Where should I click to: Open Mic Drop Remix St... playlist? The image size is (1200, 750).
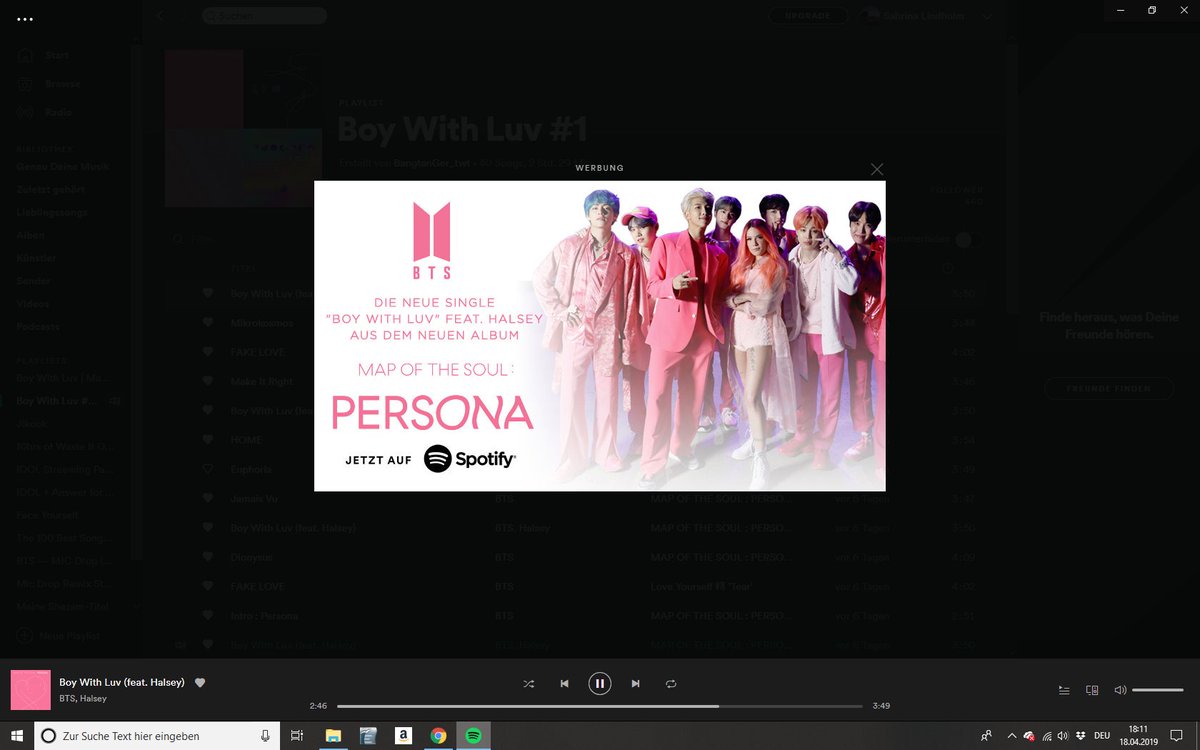(x=66, y=584)
